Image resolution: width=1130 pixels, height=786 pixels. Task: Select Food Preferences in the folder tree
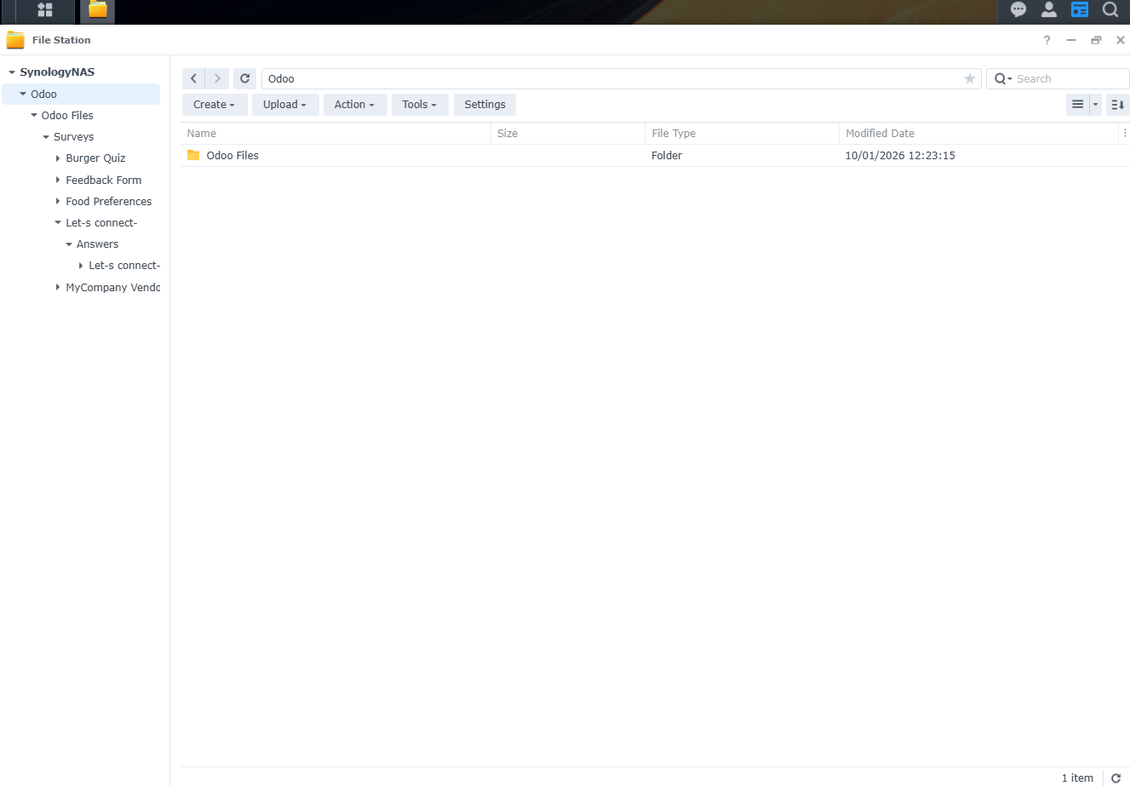[108, 201]
